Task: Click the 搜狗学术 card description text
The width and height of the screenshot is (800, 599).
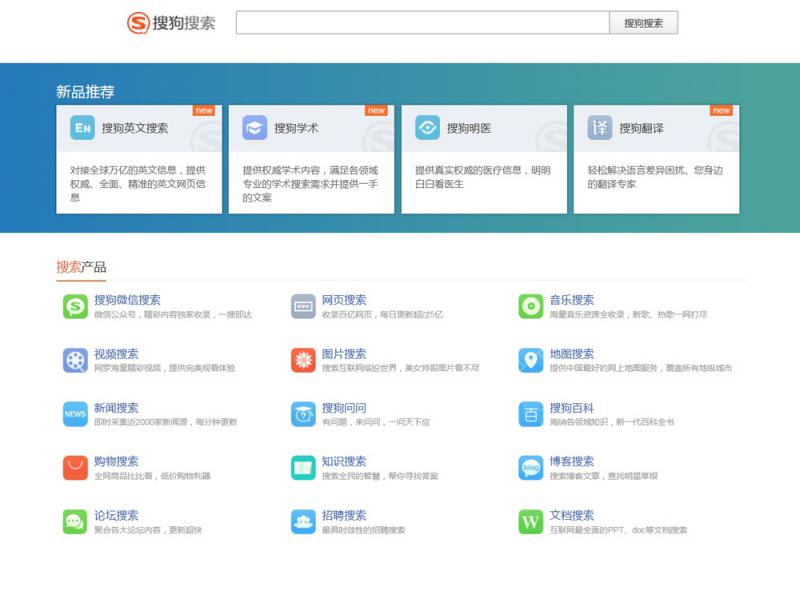Action: pyautogui.click(x=310, y=184)
